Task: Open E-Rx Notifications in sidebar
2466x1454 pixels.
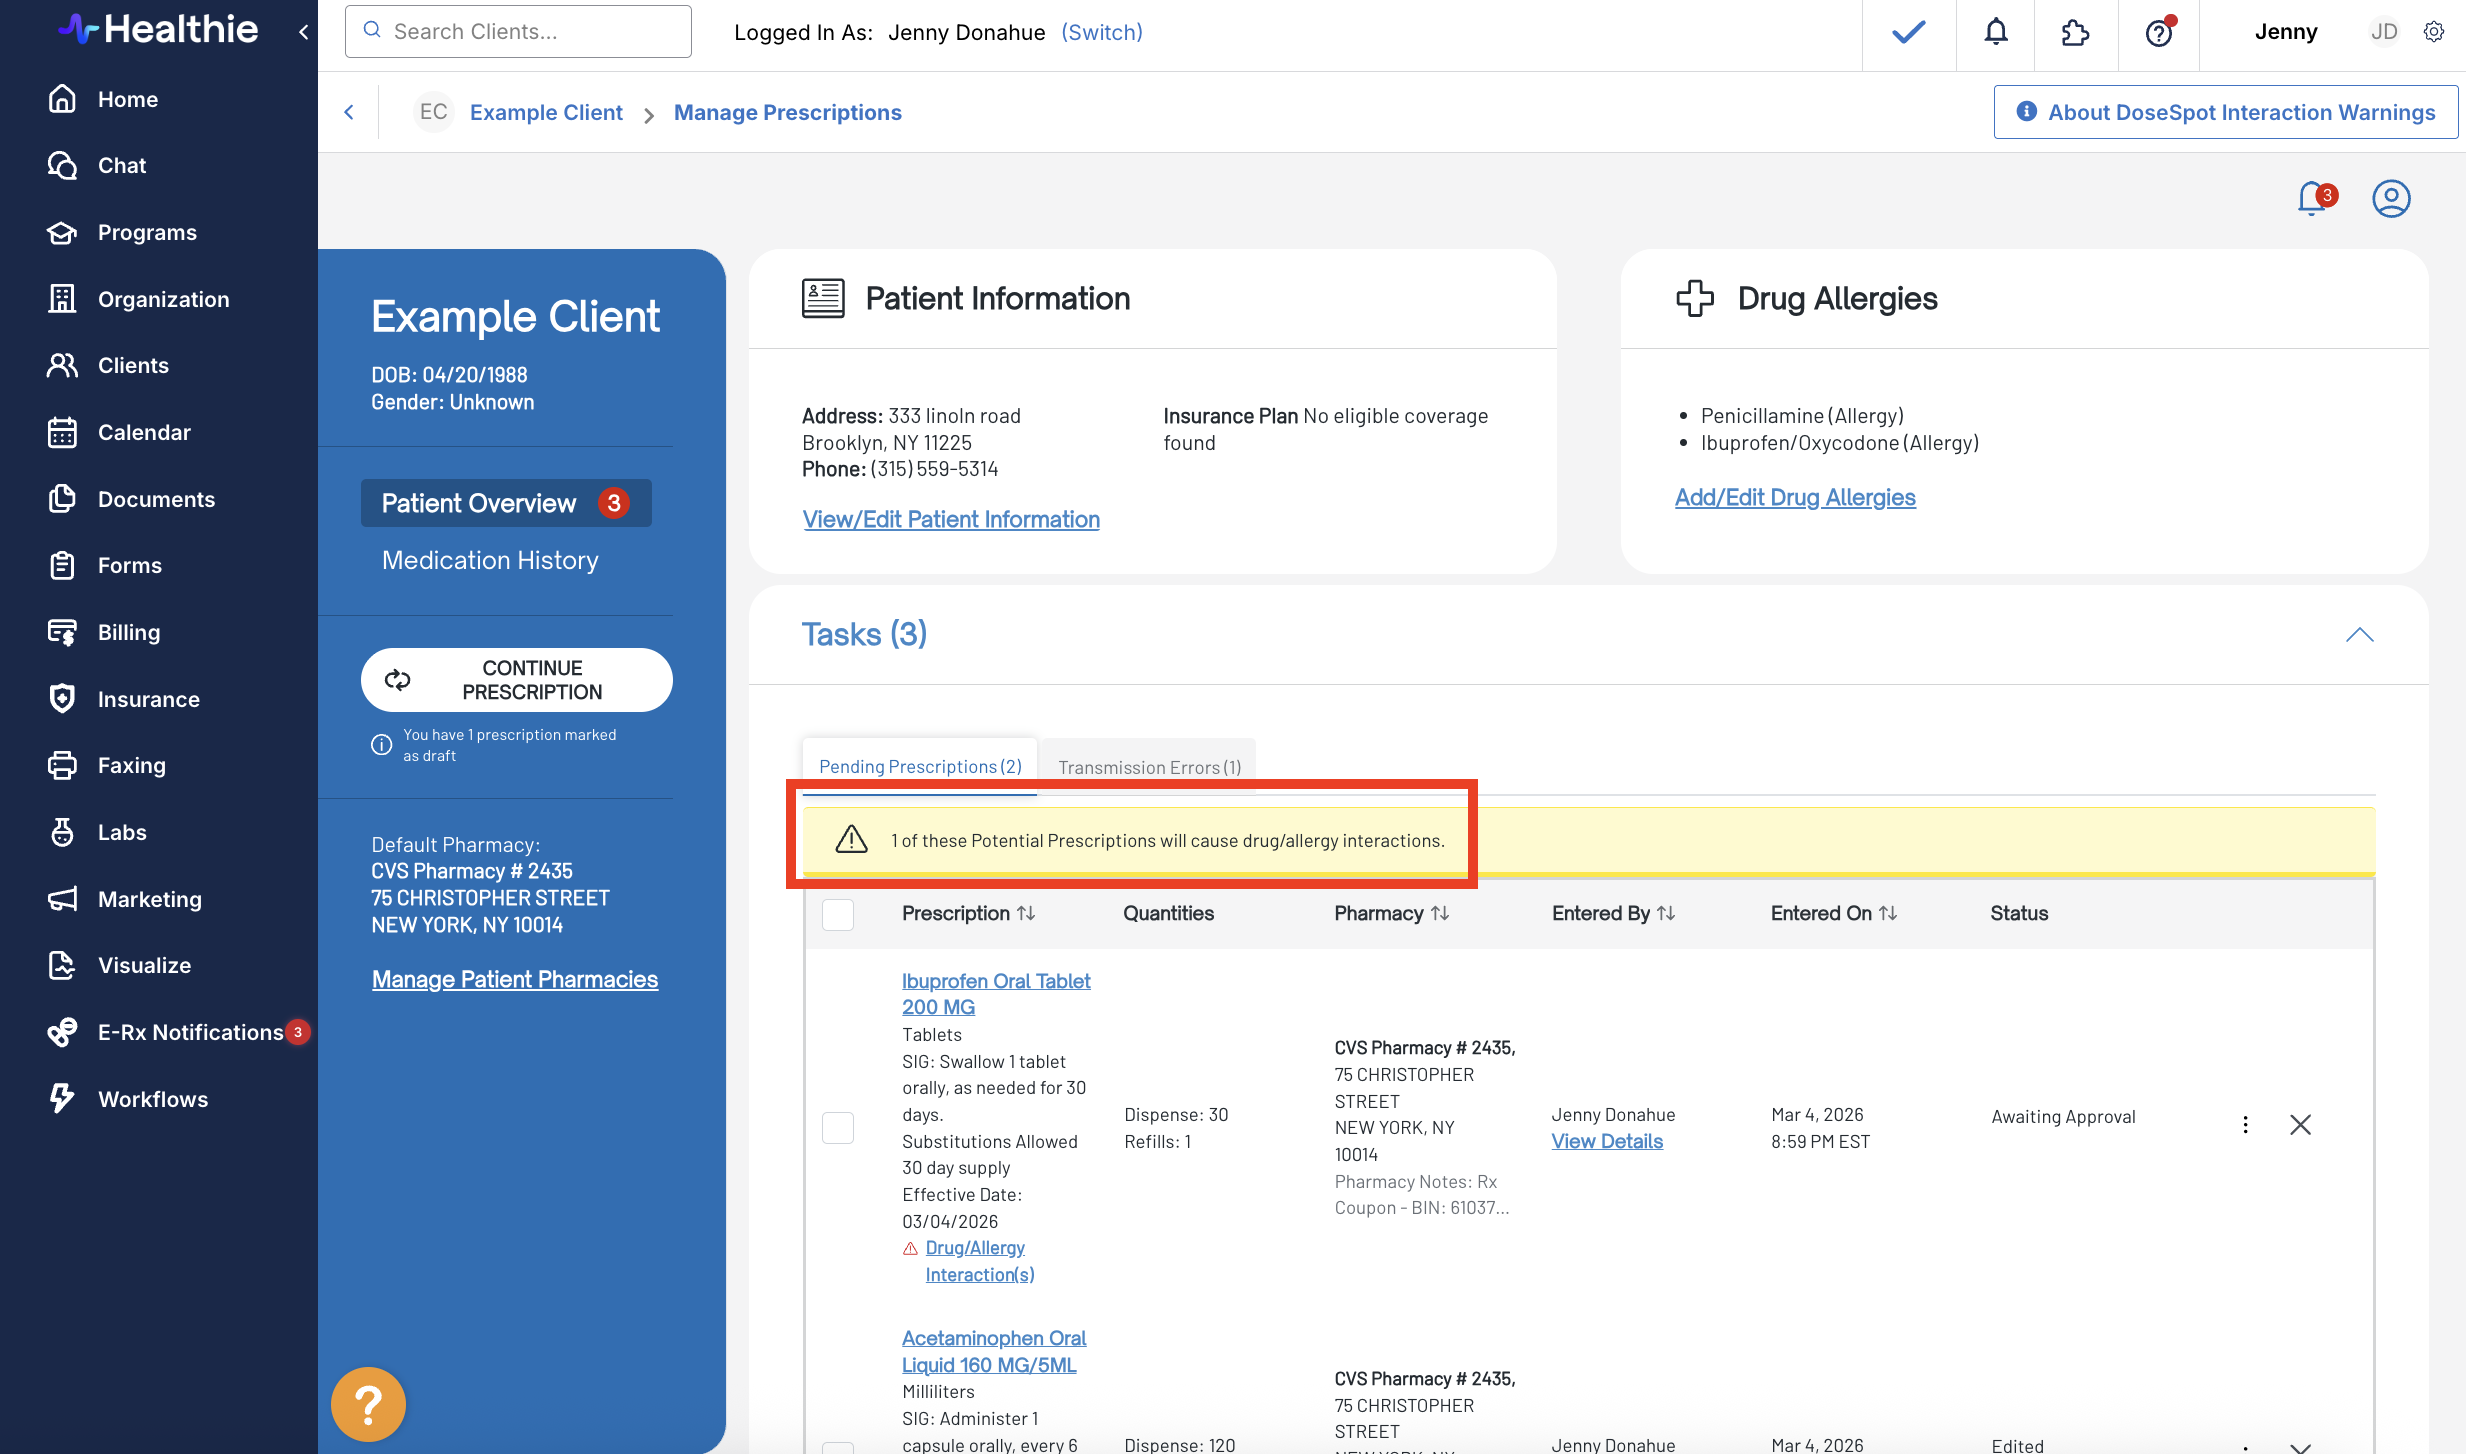Action: (190, 1032)
